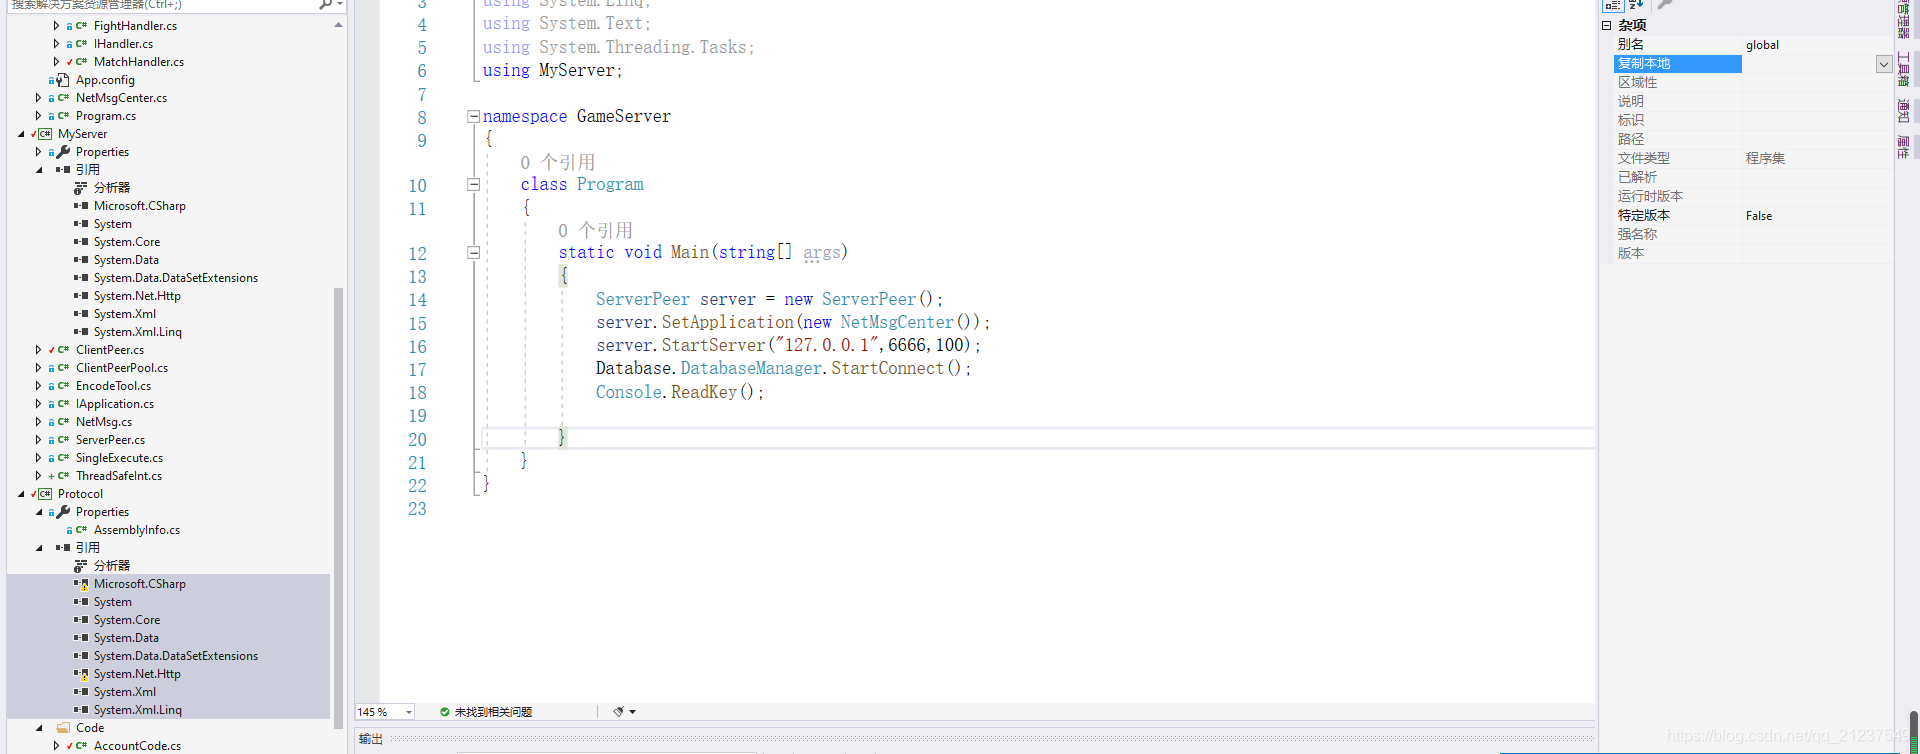Click the 0 个引用 link above Main
Screen dimensions: 1920x754
(595, 230)
